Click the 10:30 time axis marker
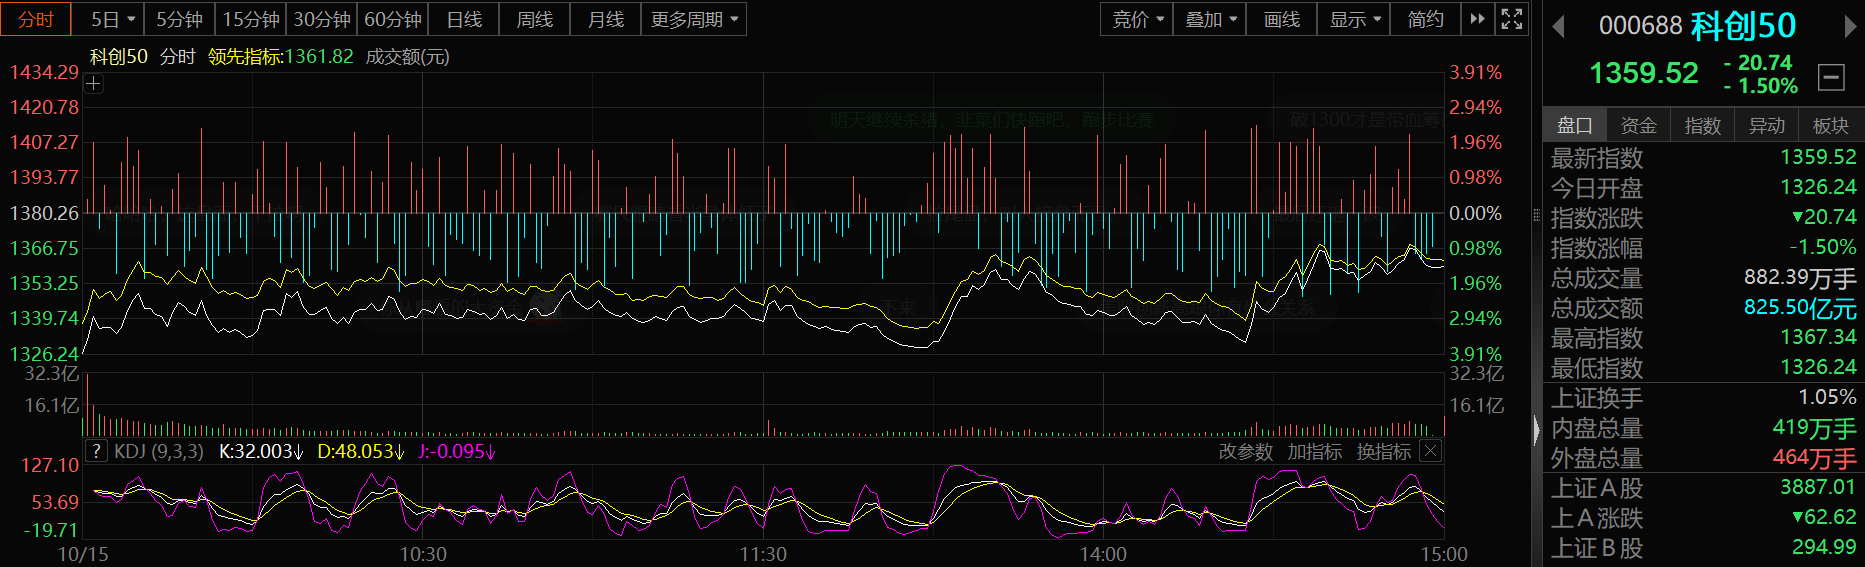The image size is (1865, 567). point(423,554)
